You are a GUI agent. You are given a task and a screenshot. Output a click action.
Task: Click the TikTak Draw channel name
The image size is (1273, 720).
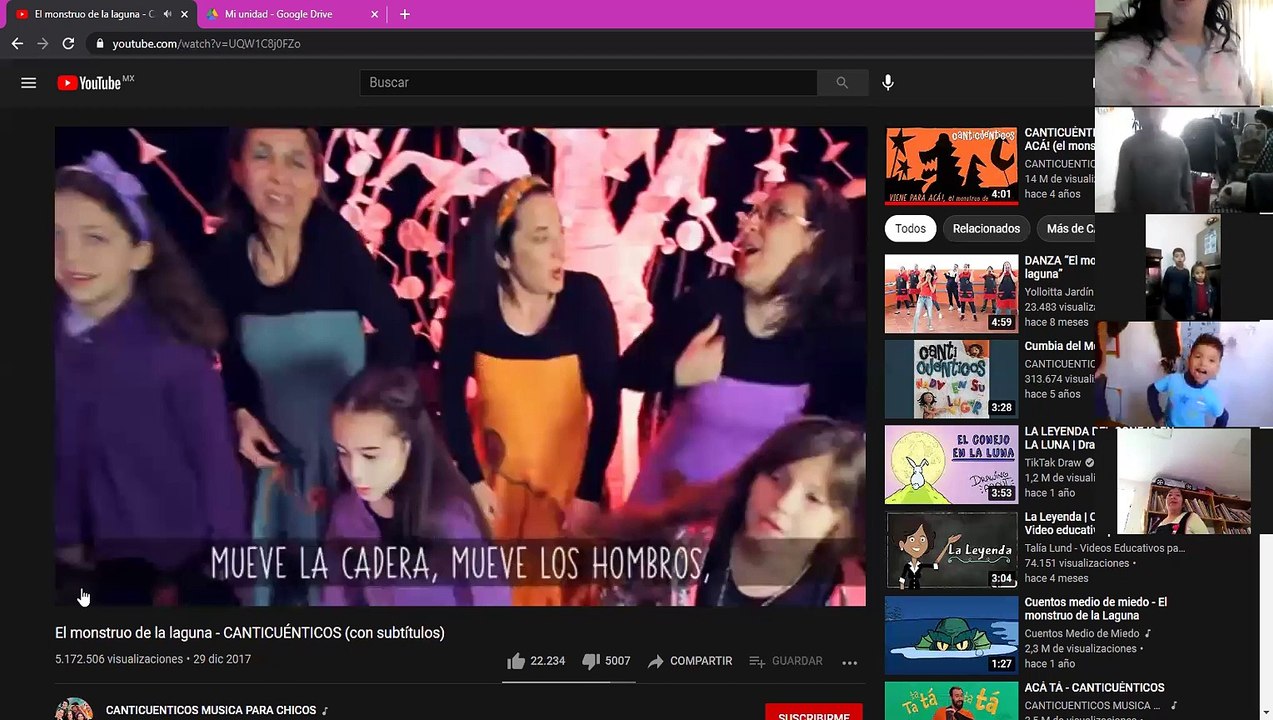(x=1052, y=463)
